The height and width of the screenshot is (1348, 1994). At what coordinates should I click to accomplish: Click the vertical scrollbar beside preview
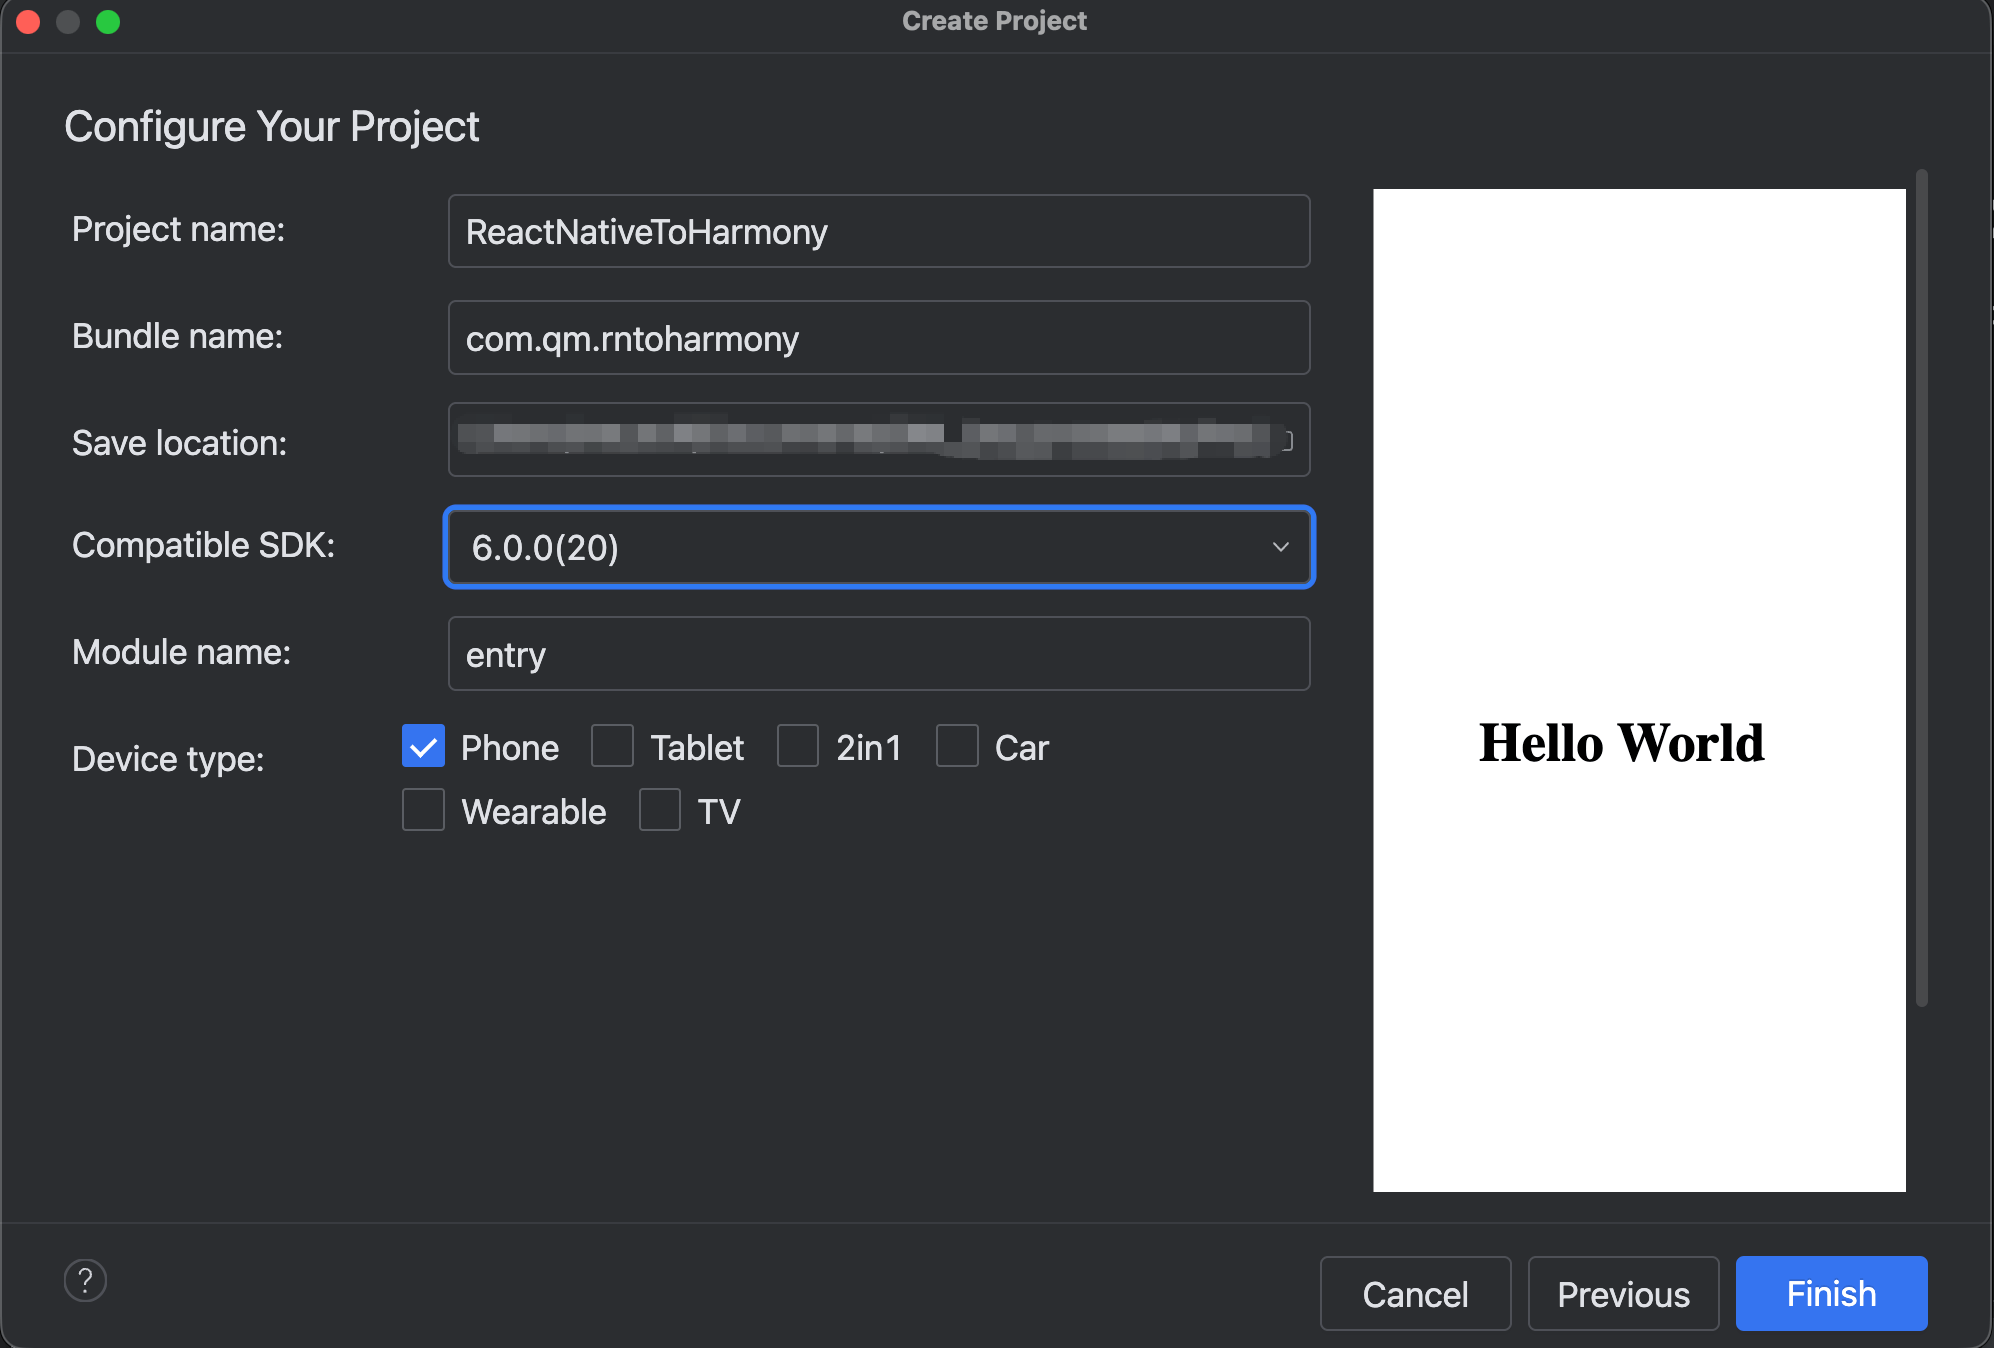tap(1921, 590)
